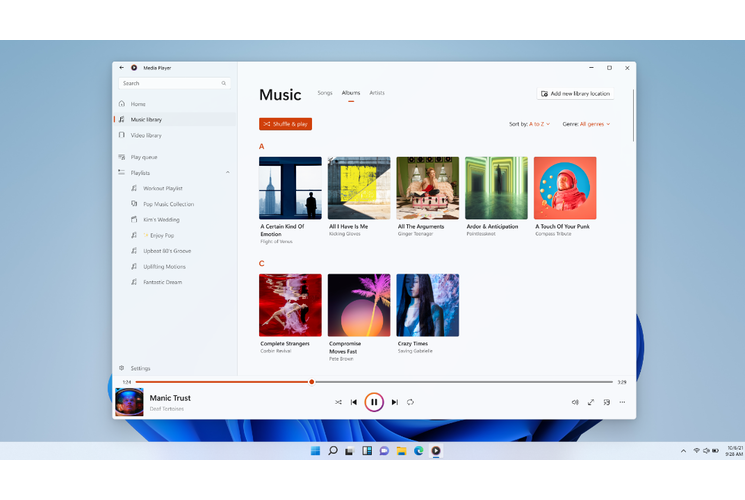Open album All I Have Is Me cover
The image size is (745, 500).
(x=359, y=188)
